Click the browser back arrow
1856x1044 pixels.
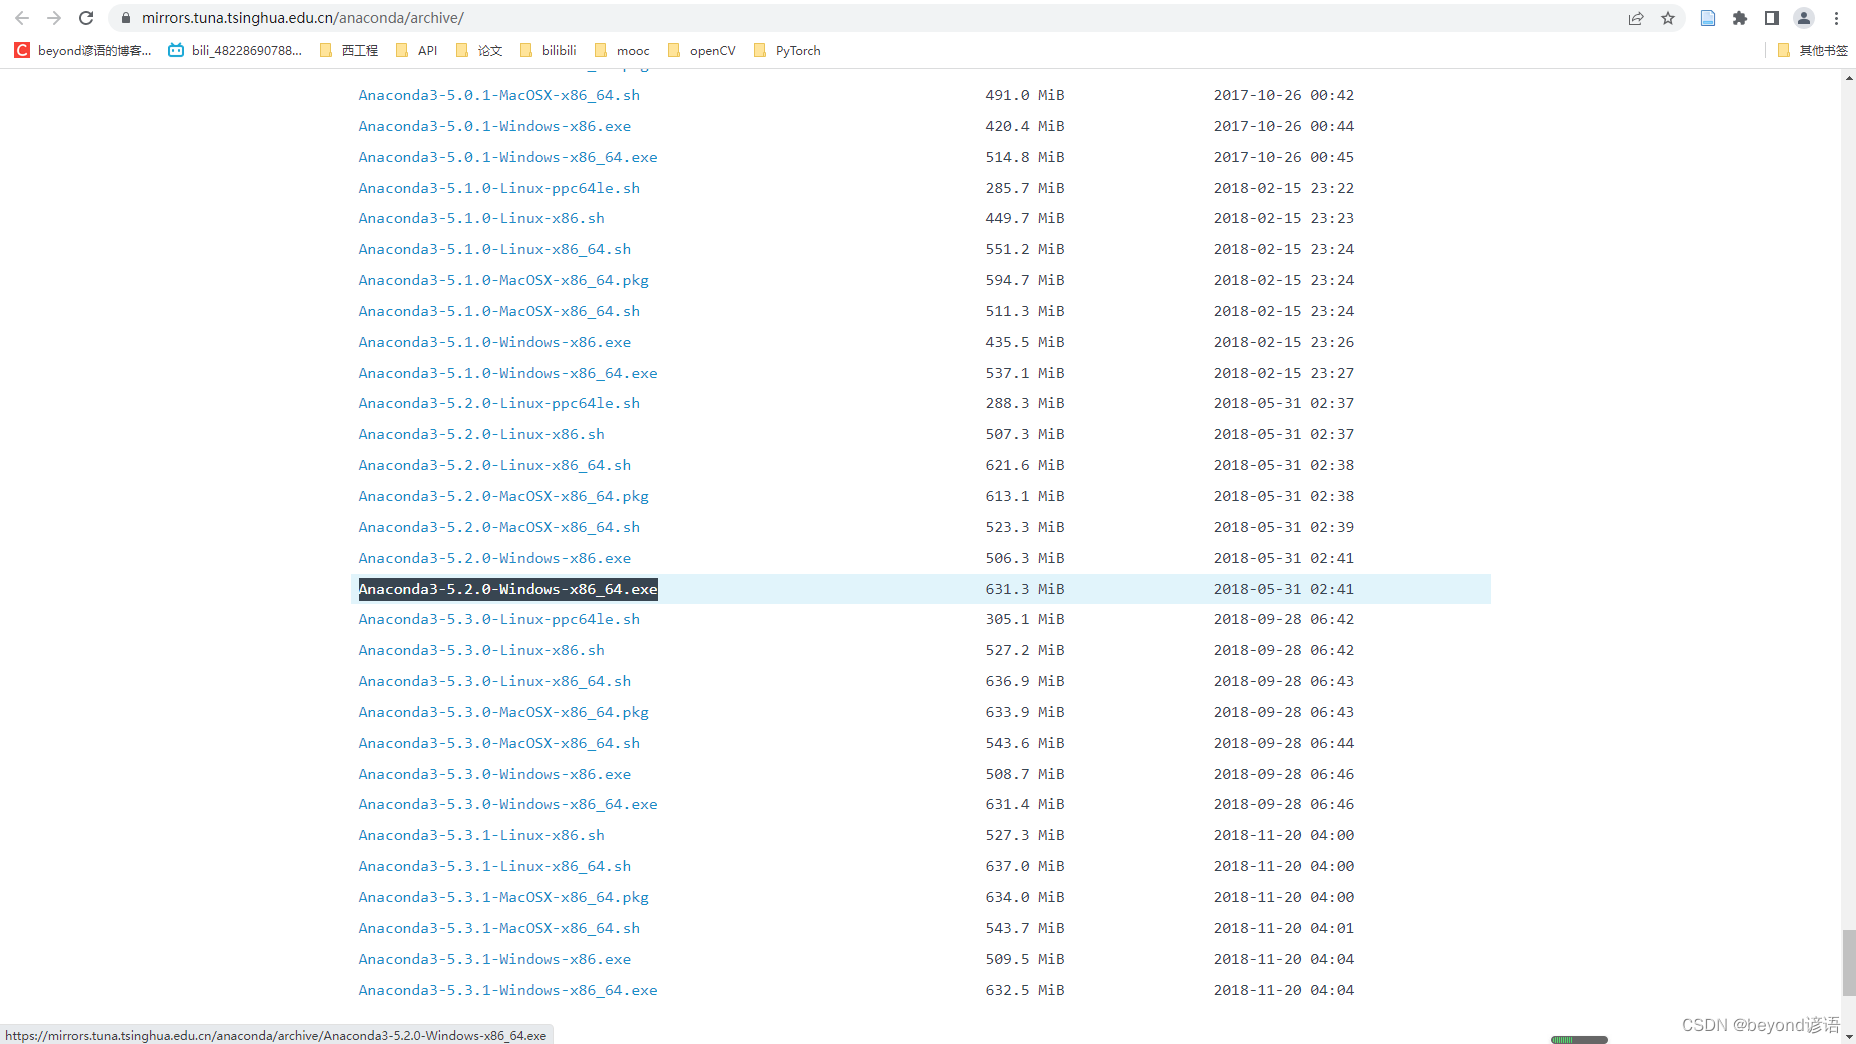pos(22,18)
